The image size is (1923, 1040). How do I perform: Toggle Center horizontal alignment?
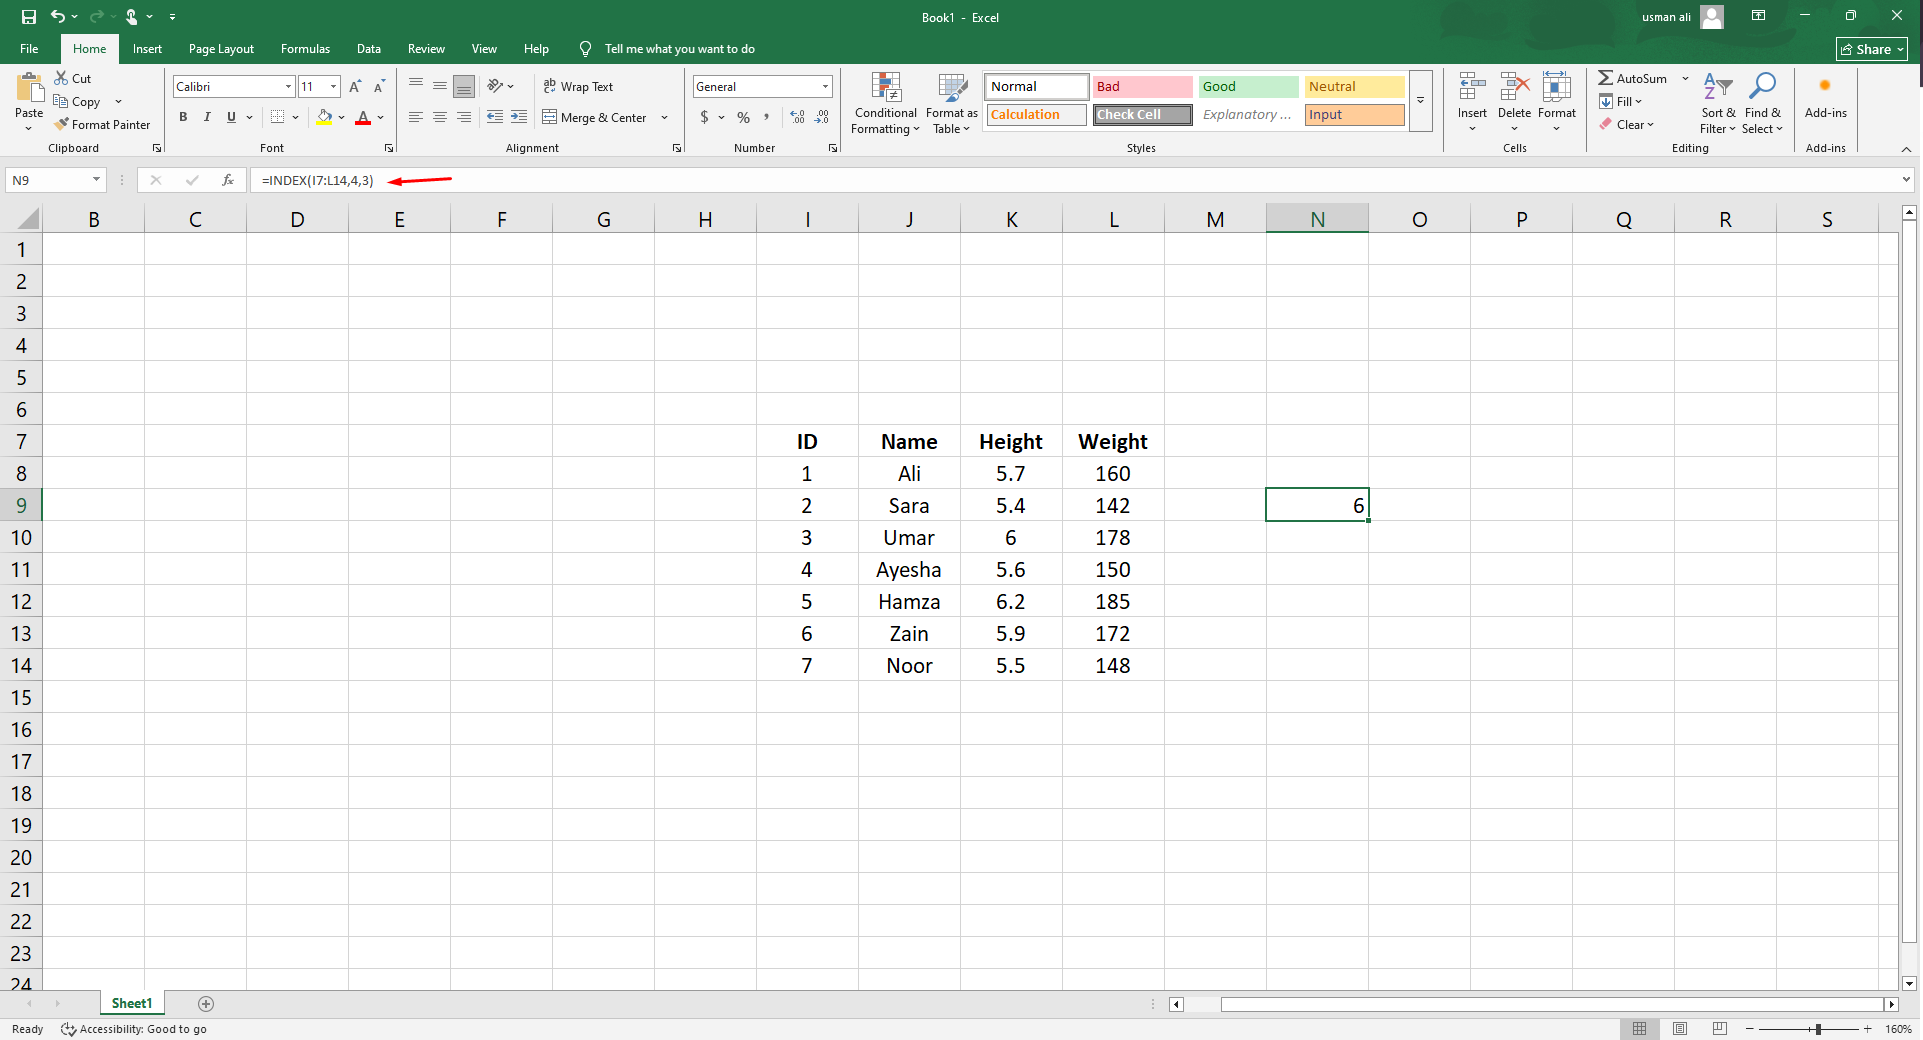tap(440, 117)
